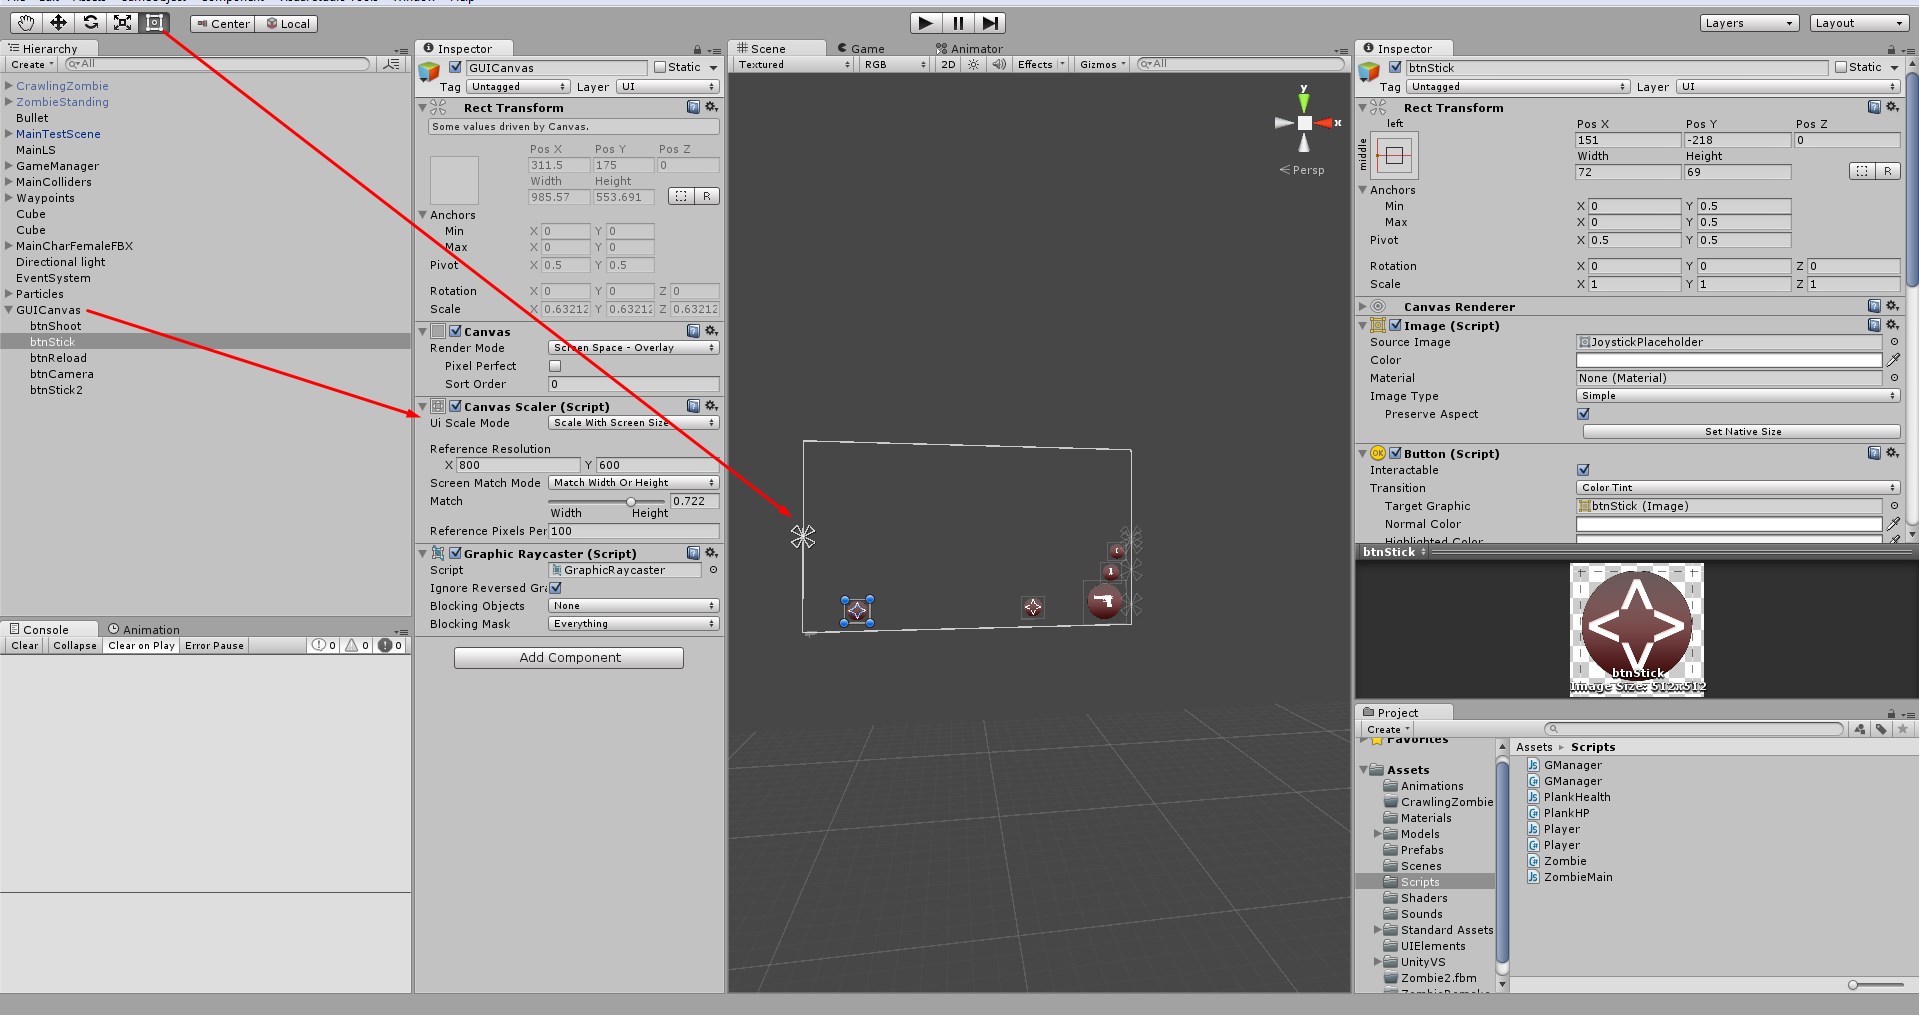Open Canvas component help book icon

click(x=693, y=331)
